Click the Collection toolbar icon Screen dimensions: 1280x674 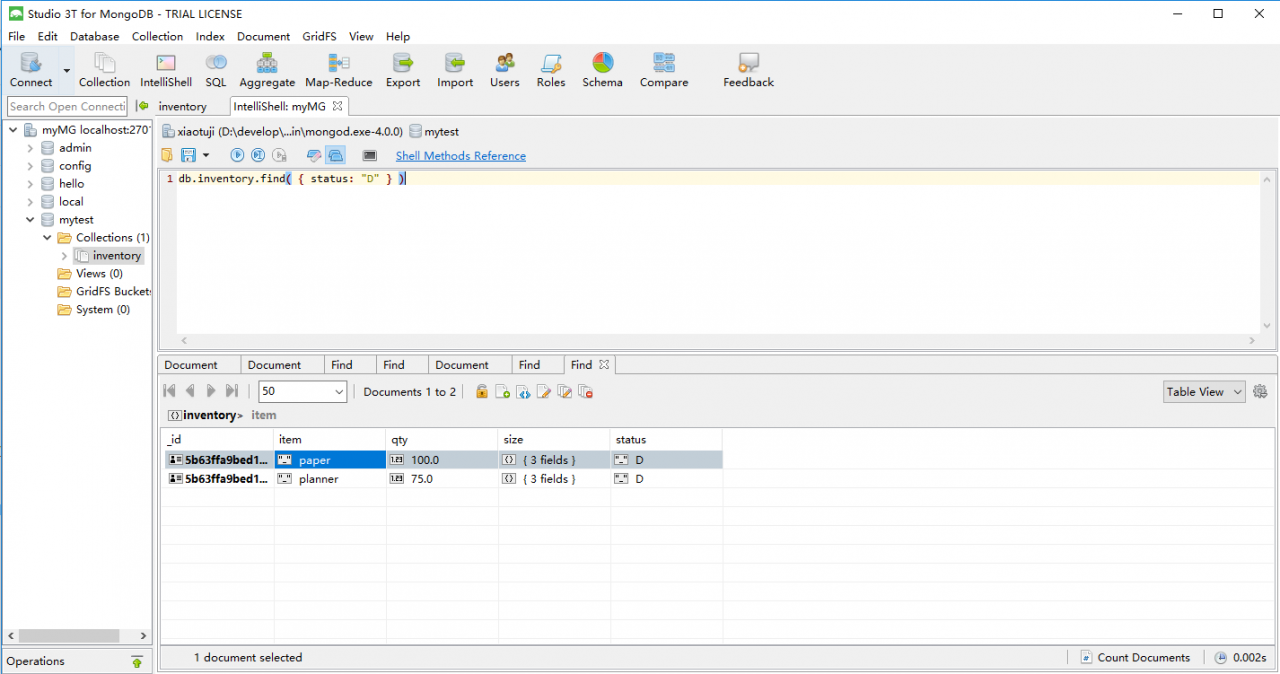tap(104, 71)
